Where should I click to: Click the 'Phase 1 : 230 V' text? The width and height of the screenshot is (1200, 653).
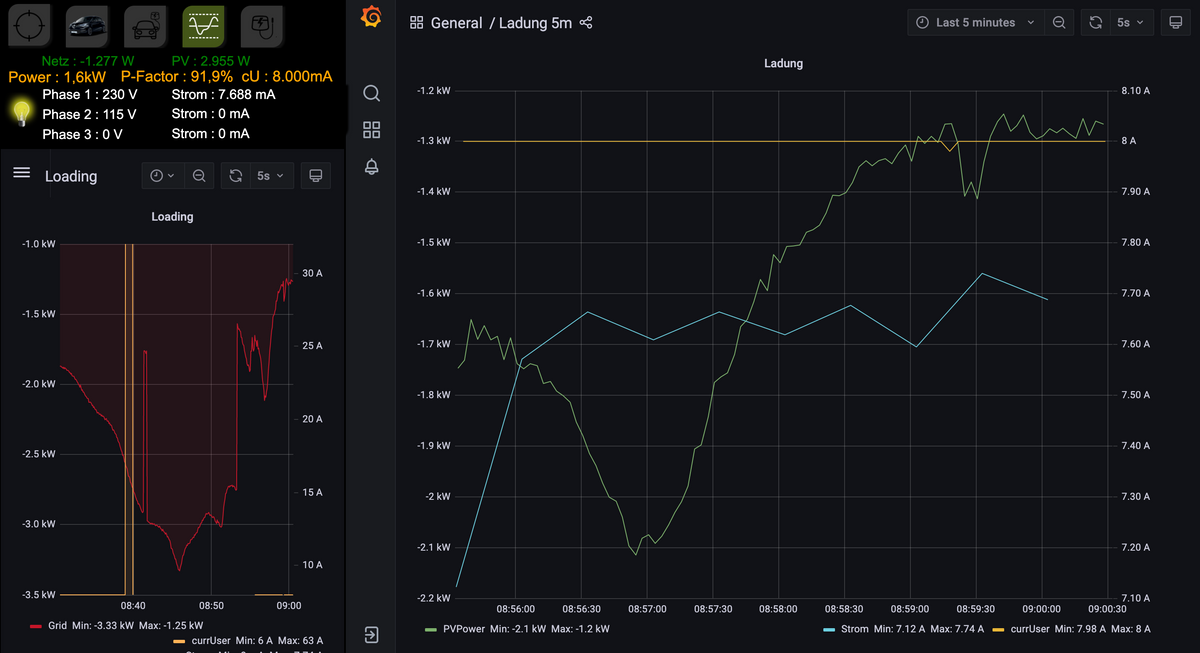[x=90, y=95]
